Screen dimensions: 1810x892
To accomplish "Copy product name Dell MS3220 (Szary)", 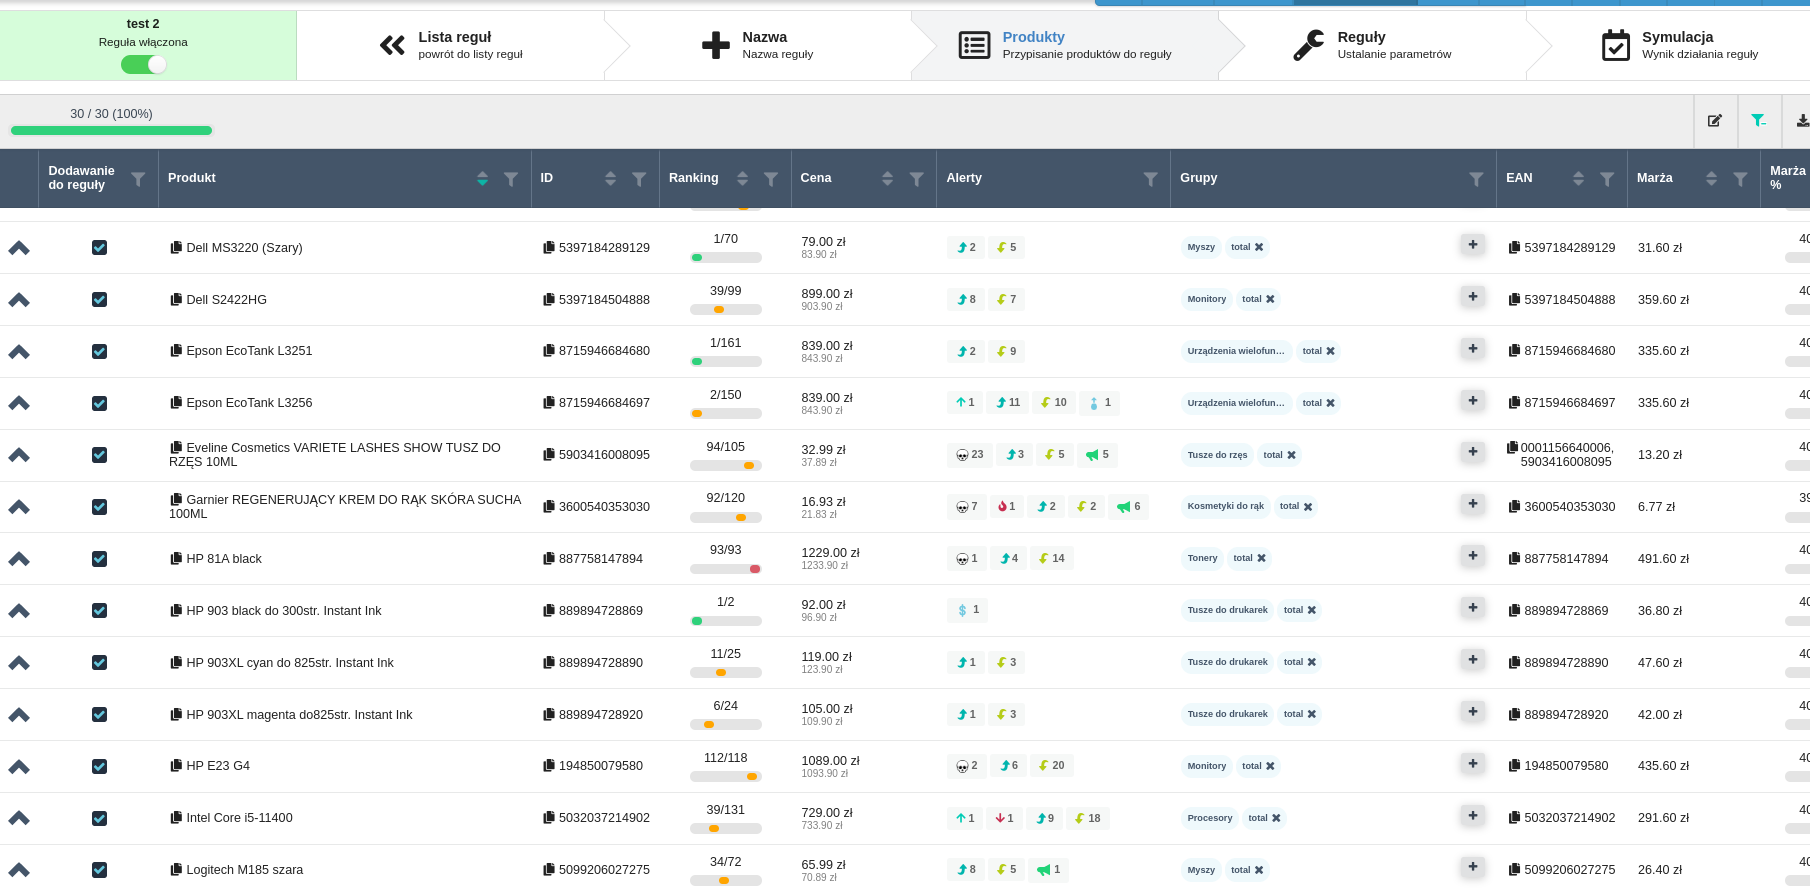I will point(176,247).
